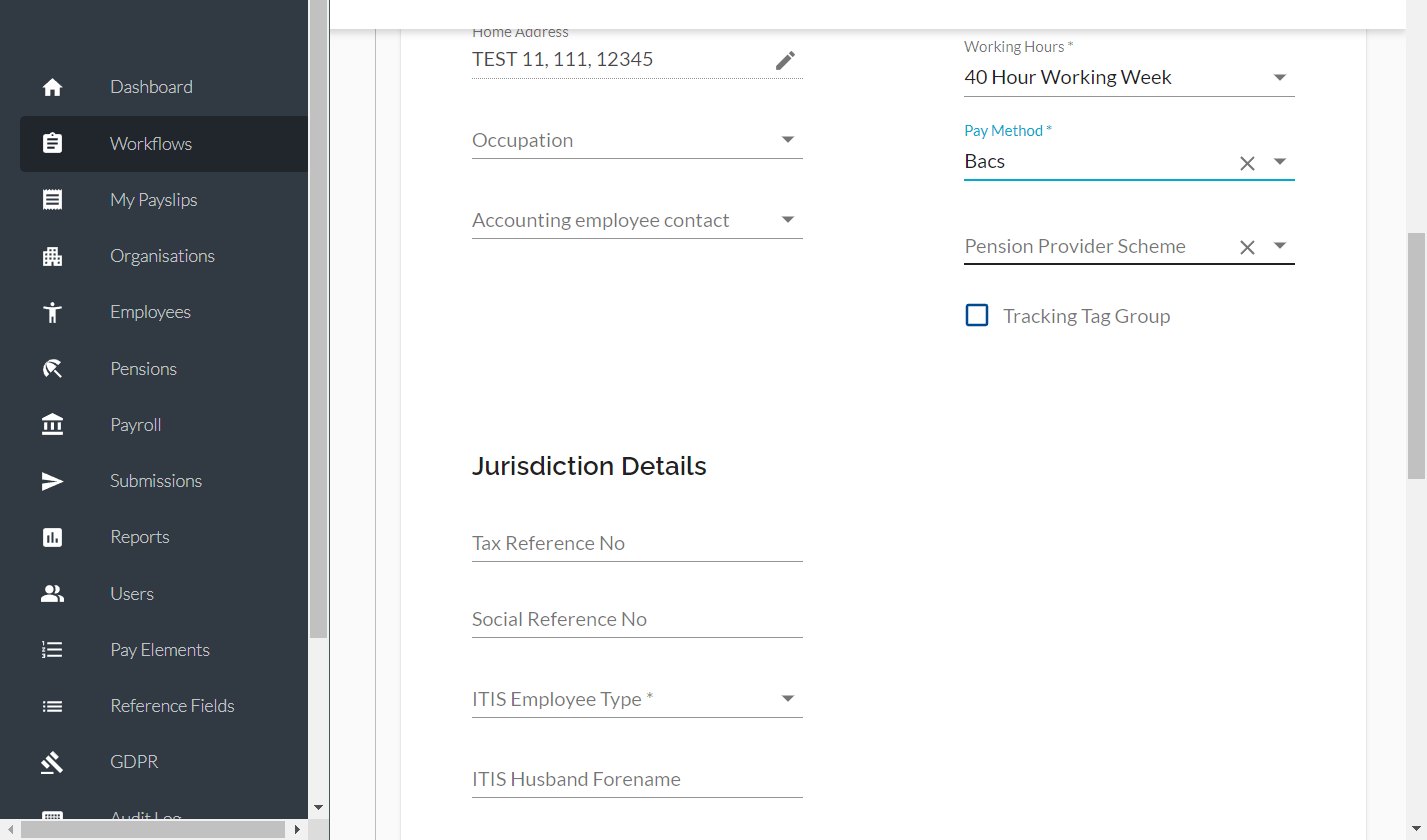Screen dimensions: 1427x840
Task: Expand Accounting employee contact dropdown
Action: click(788, 220)
